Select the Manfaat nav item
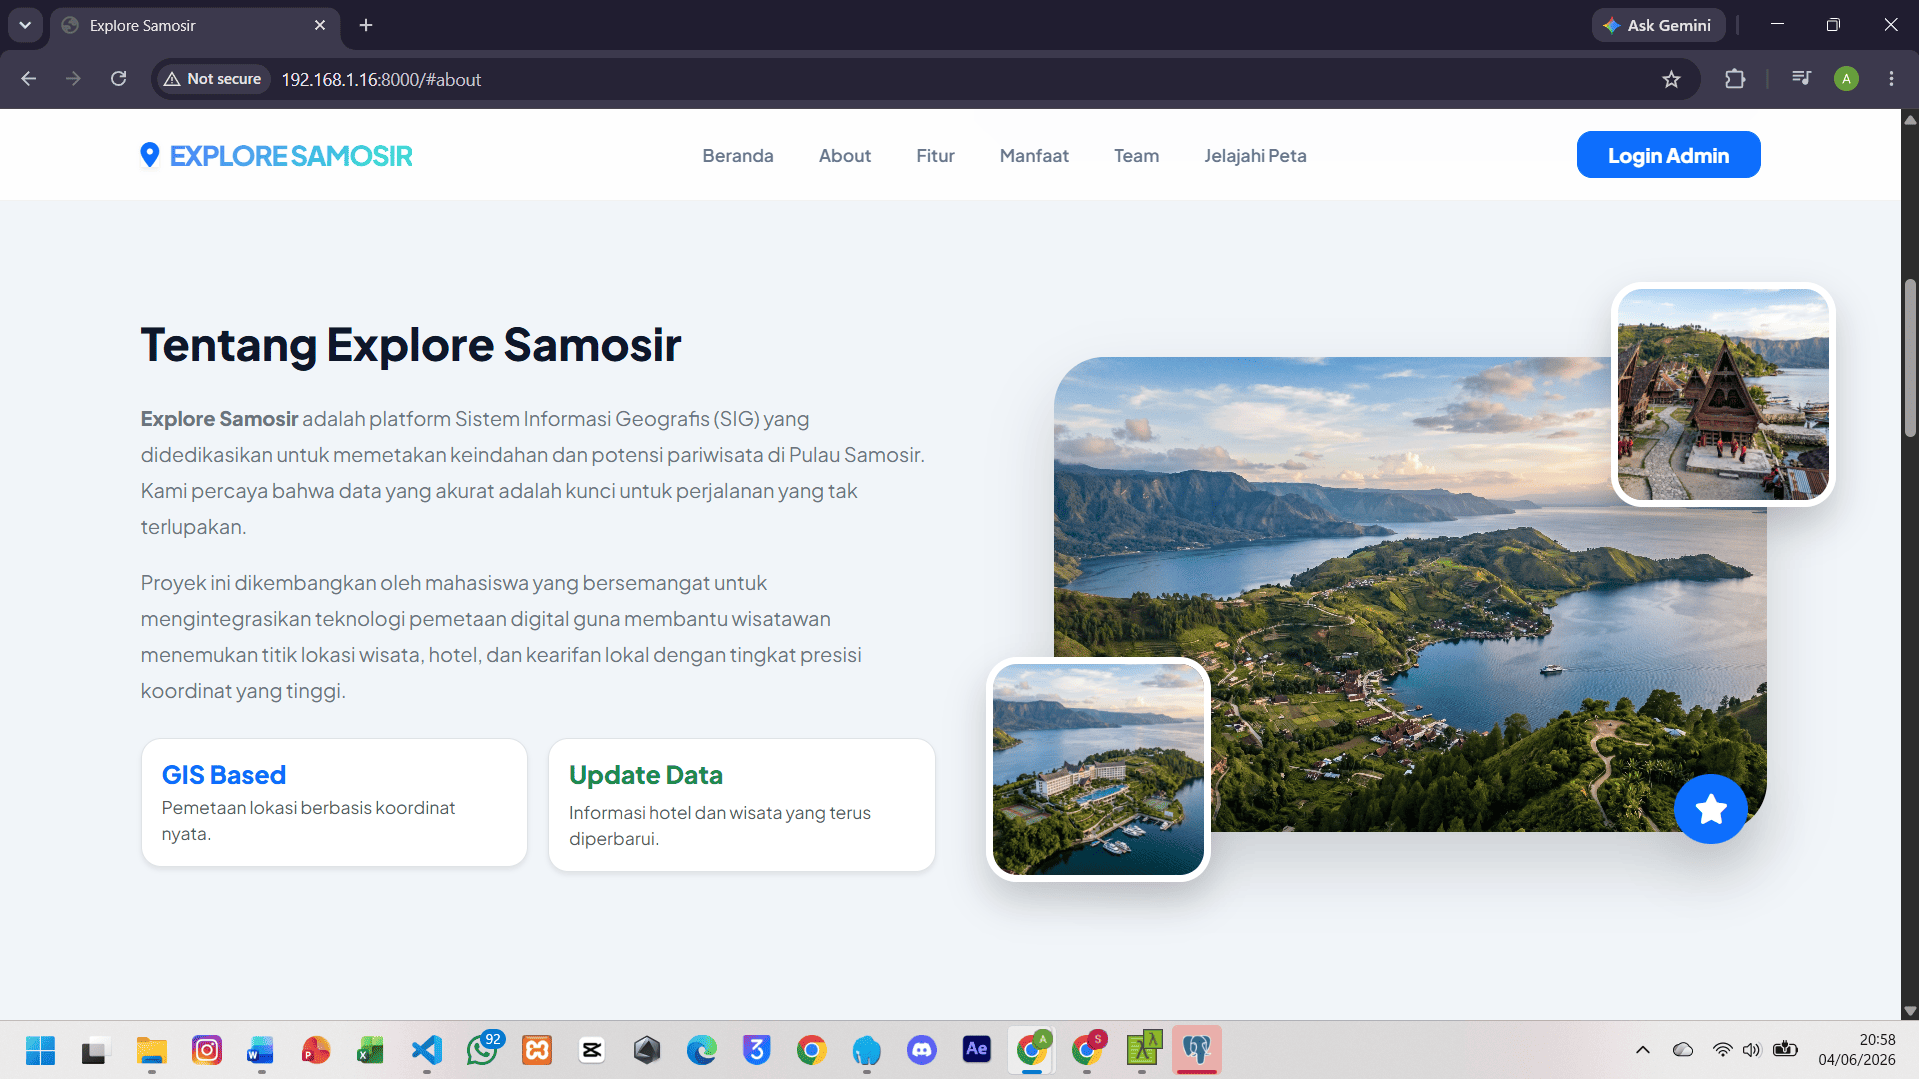The image size is (1919, 1079). tap(1034, 156)
